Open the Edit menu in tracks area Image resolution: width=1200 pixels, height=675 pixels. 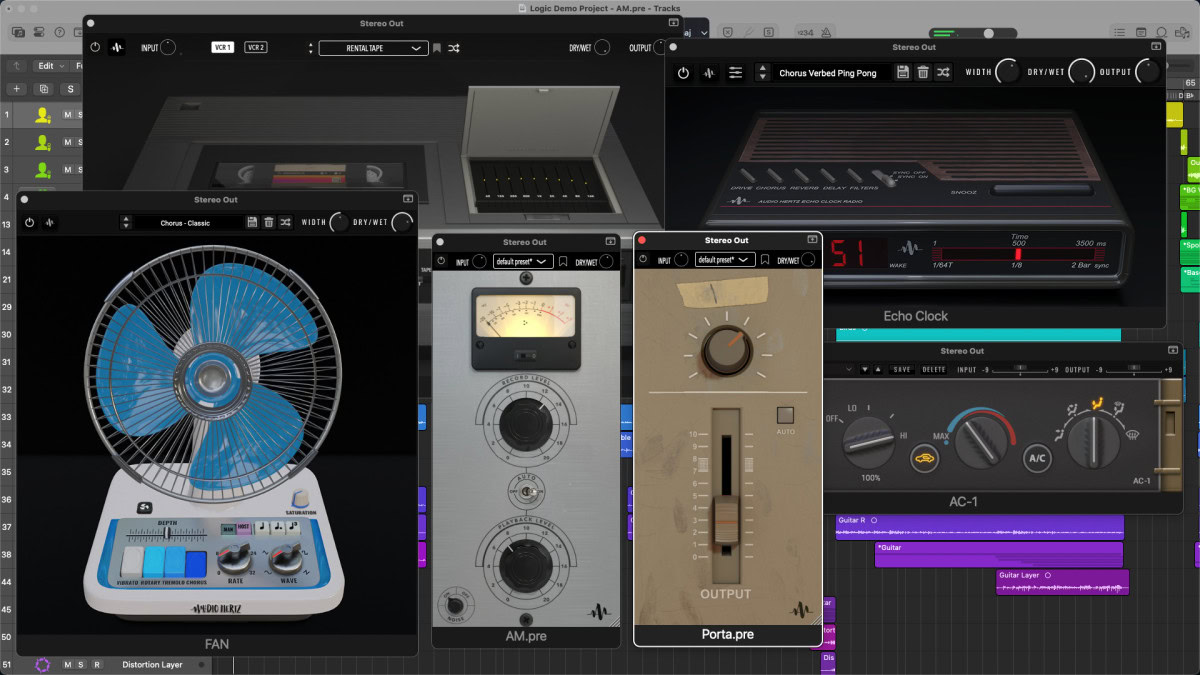point(49,66)
